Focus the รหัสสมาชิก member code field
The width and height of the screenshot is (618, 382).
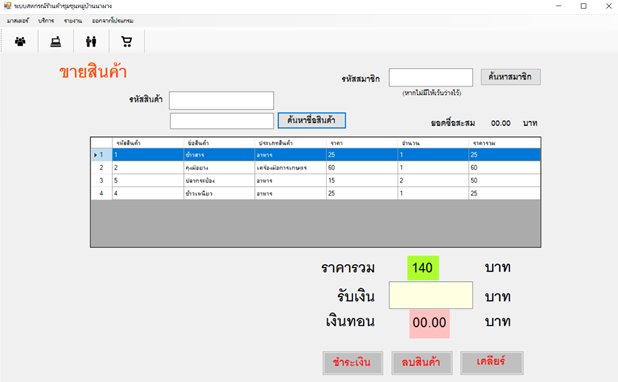coord(431,77)
